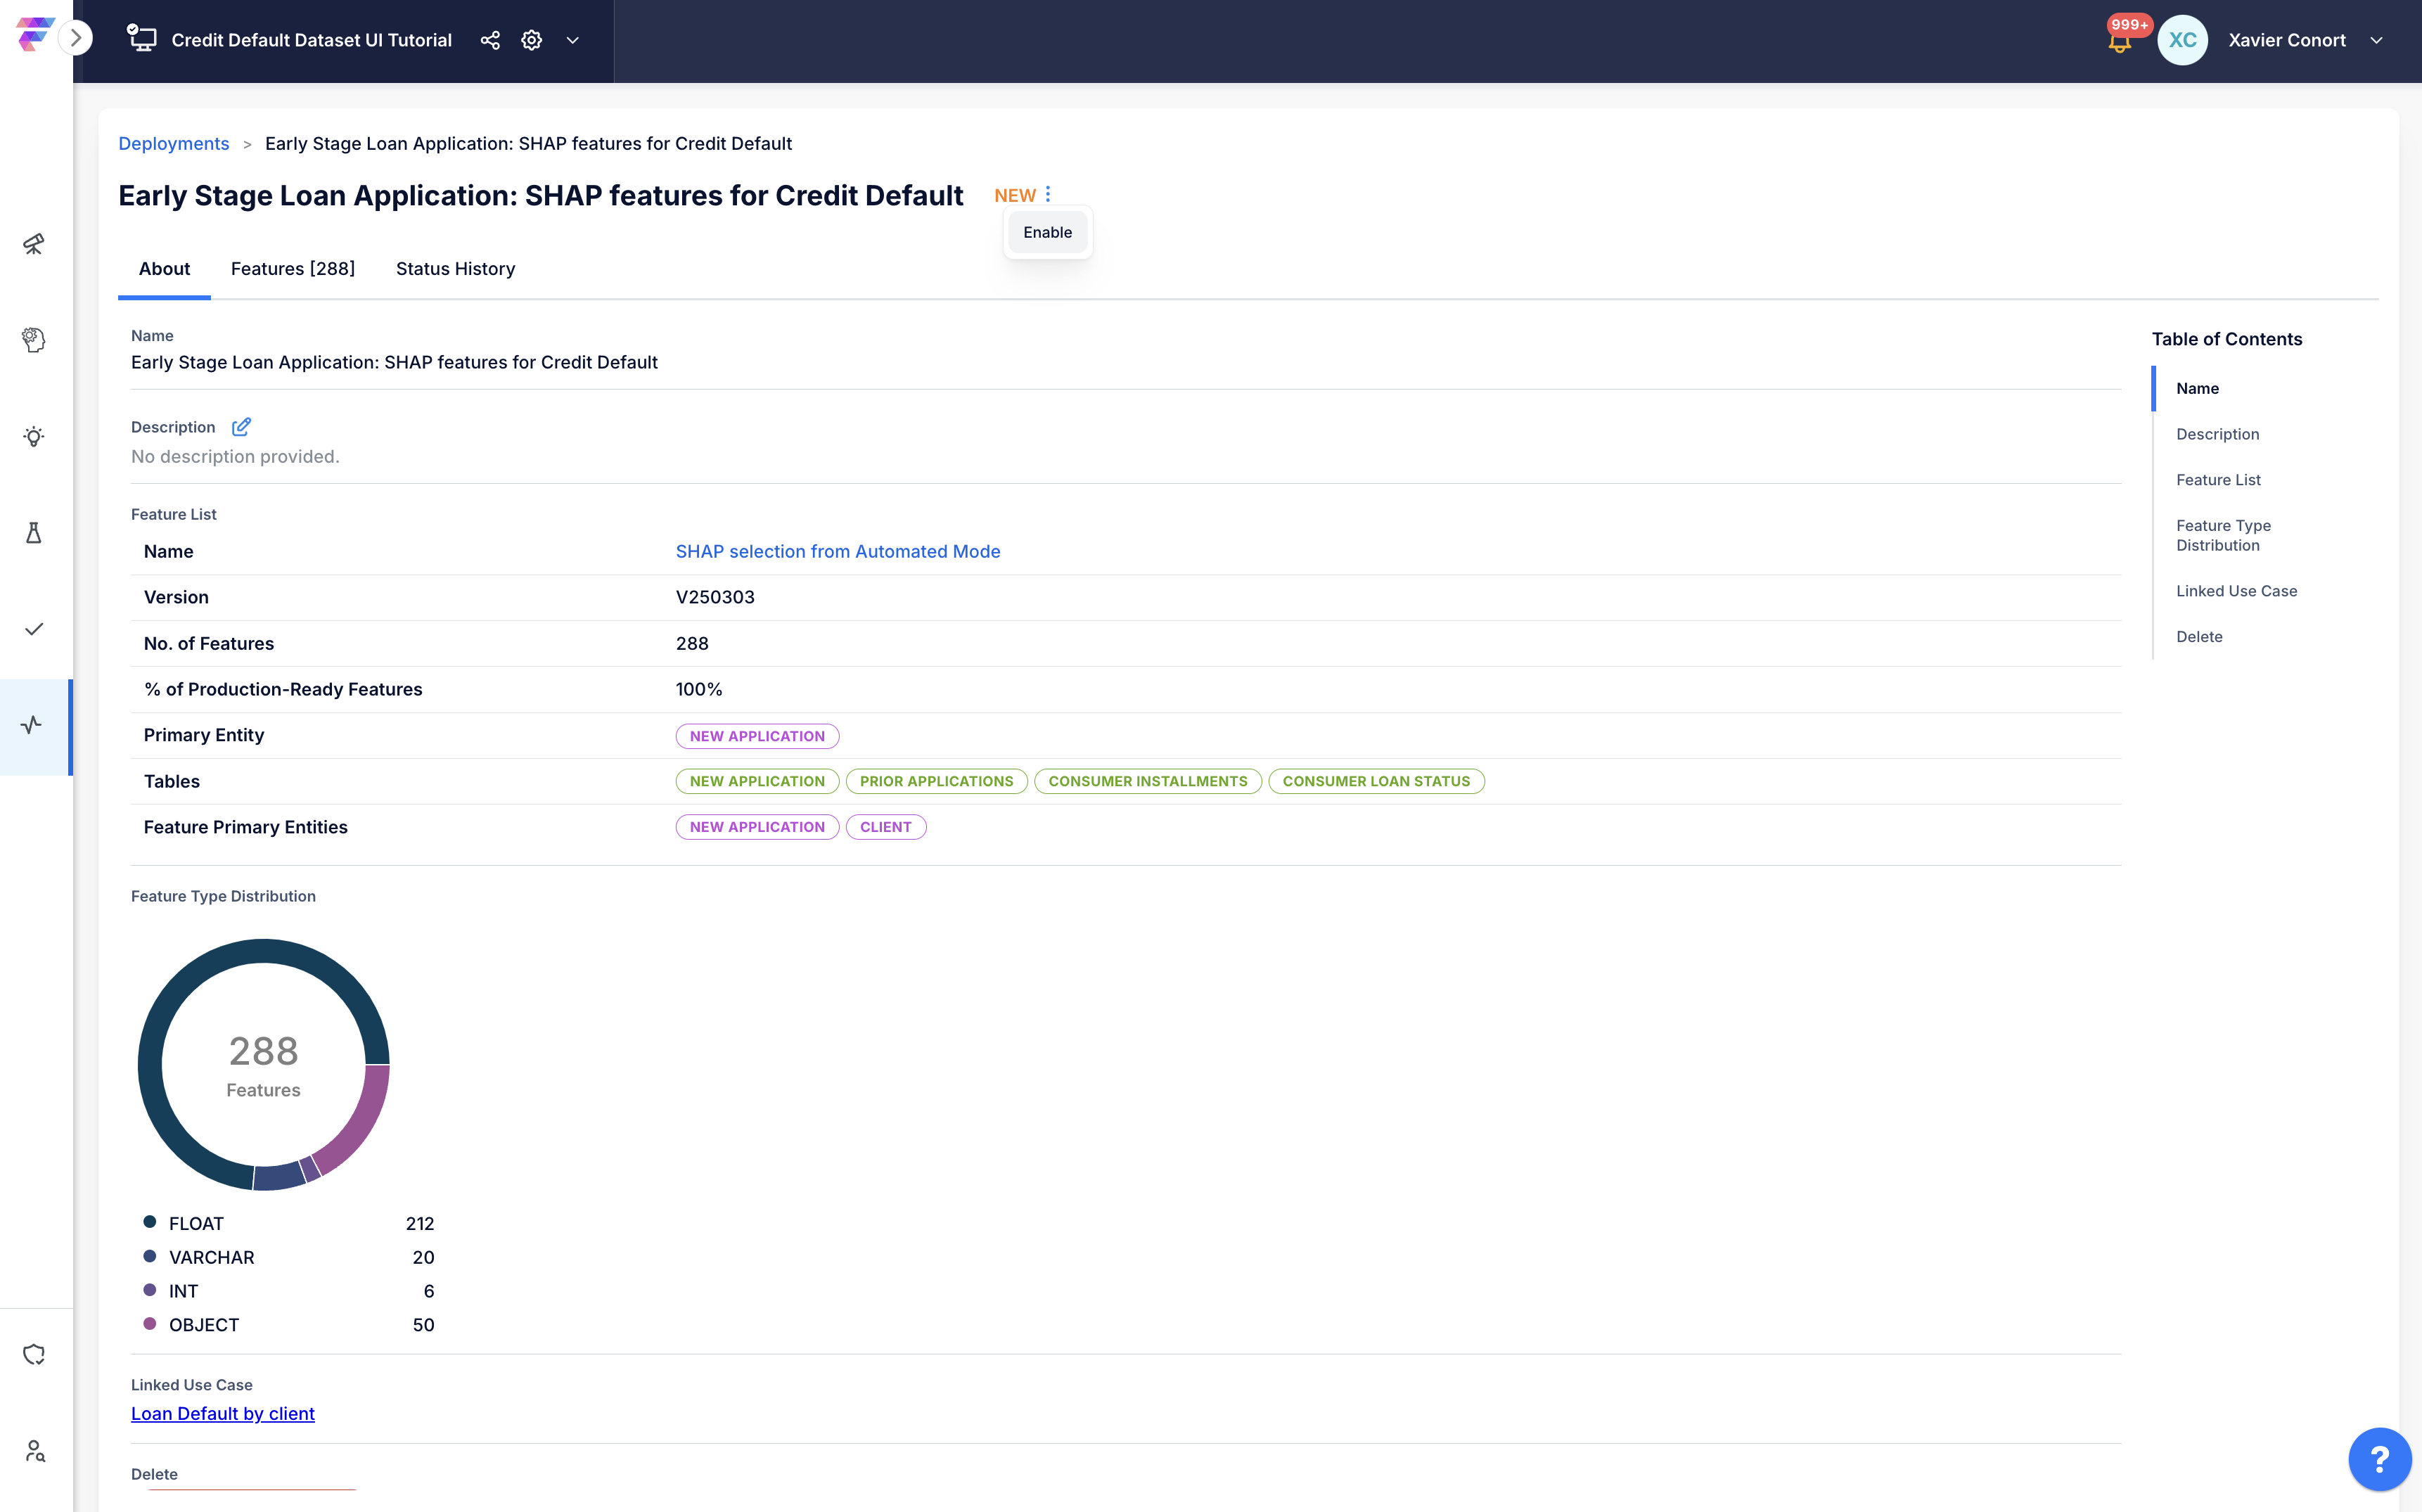This screenshot has width=2422, height=1512.
Task: Jump to Feature Type Distribution in contents
Action: point(2223,535)
